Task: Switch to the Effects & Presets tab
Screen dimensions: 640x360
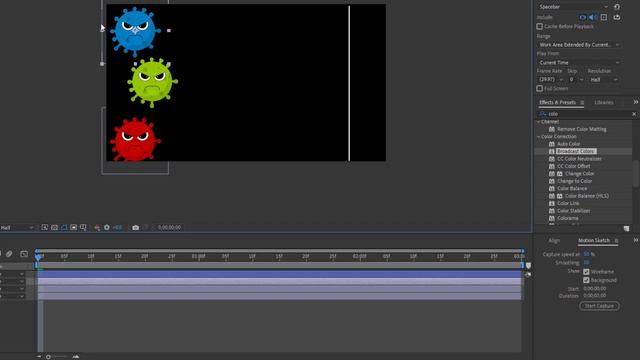Action: click(x=557, y=102)
